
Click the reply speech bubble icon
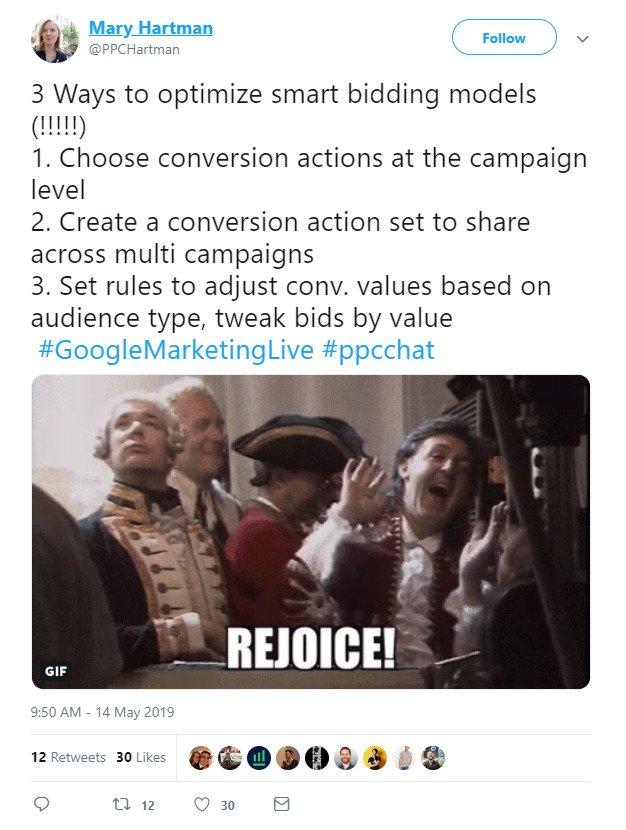[41, 805]
